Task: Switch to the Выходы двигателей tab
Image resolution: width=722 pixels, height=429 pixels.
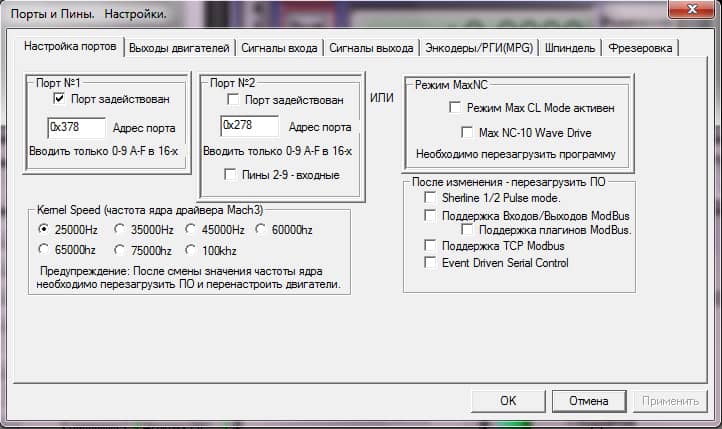Action: coord(181,47)
